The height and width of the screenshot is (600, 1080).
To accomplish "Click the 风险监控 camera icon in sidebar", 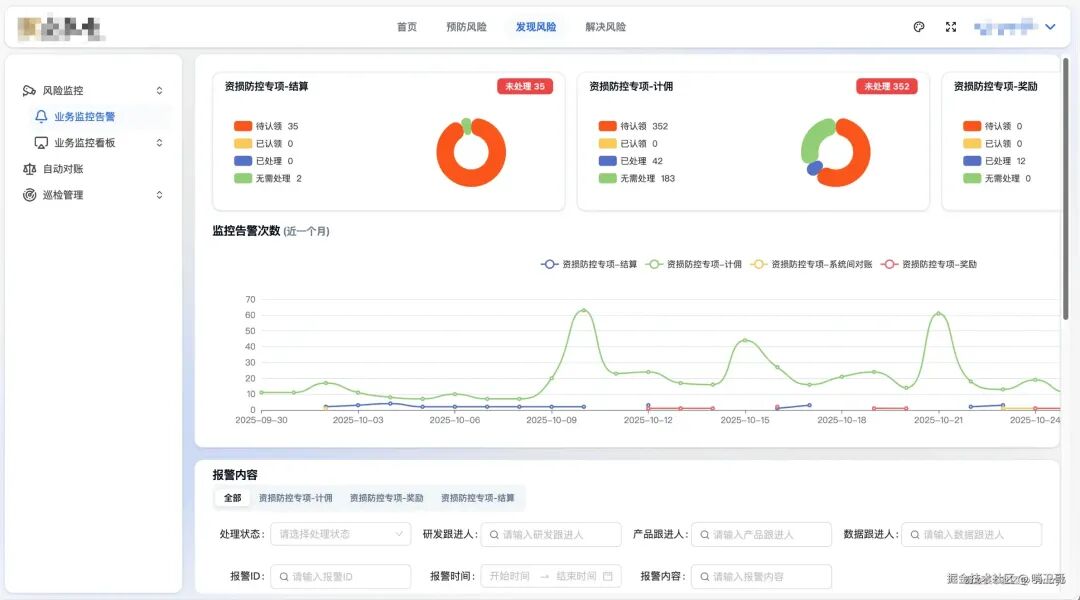I will click(27, 90).
